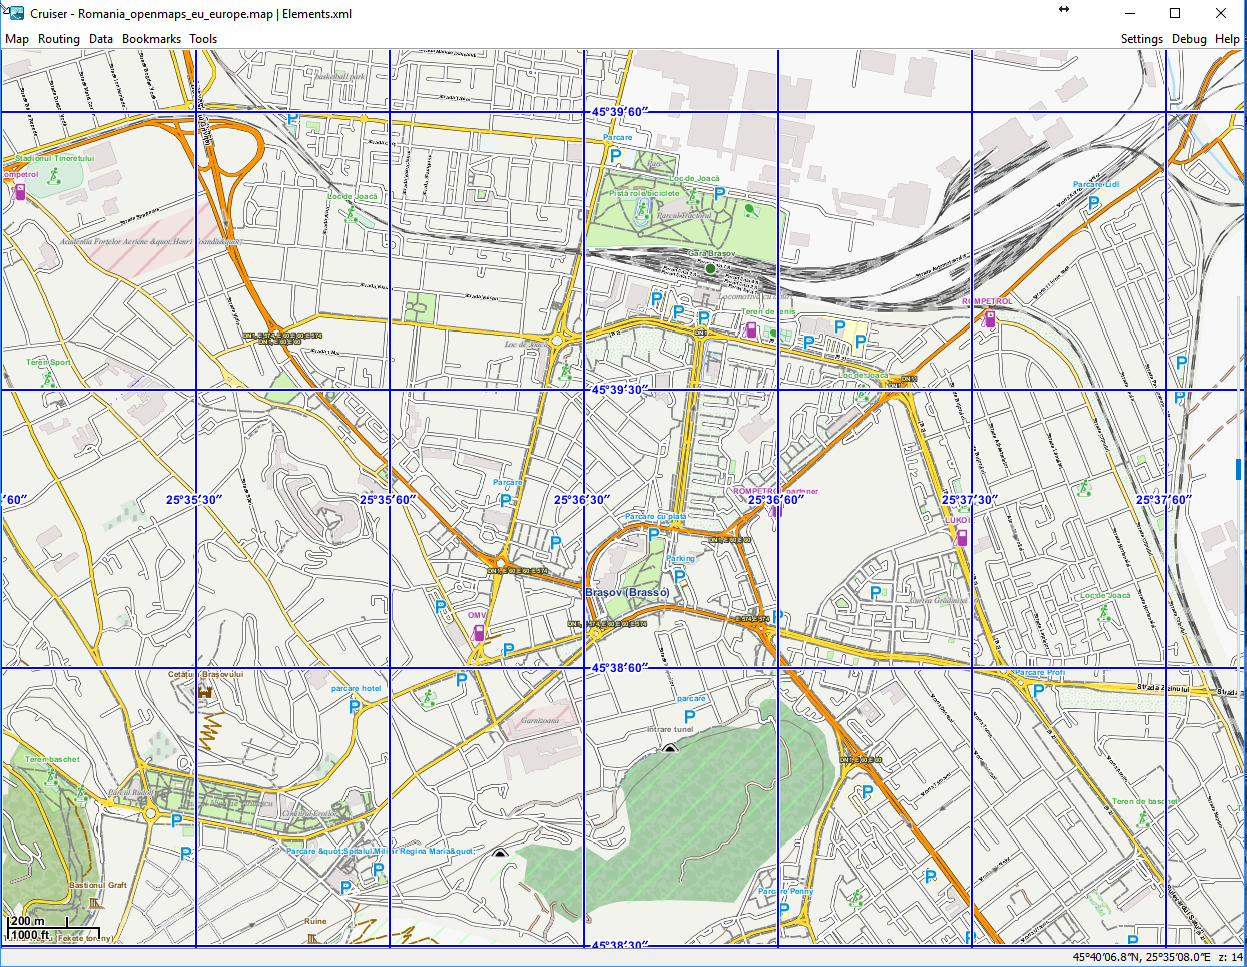The height and width of the screenshot is (967, 1247).
Task: Select the Intrare tunel tunnel icon
Action: 670,746
